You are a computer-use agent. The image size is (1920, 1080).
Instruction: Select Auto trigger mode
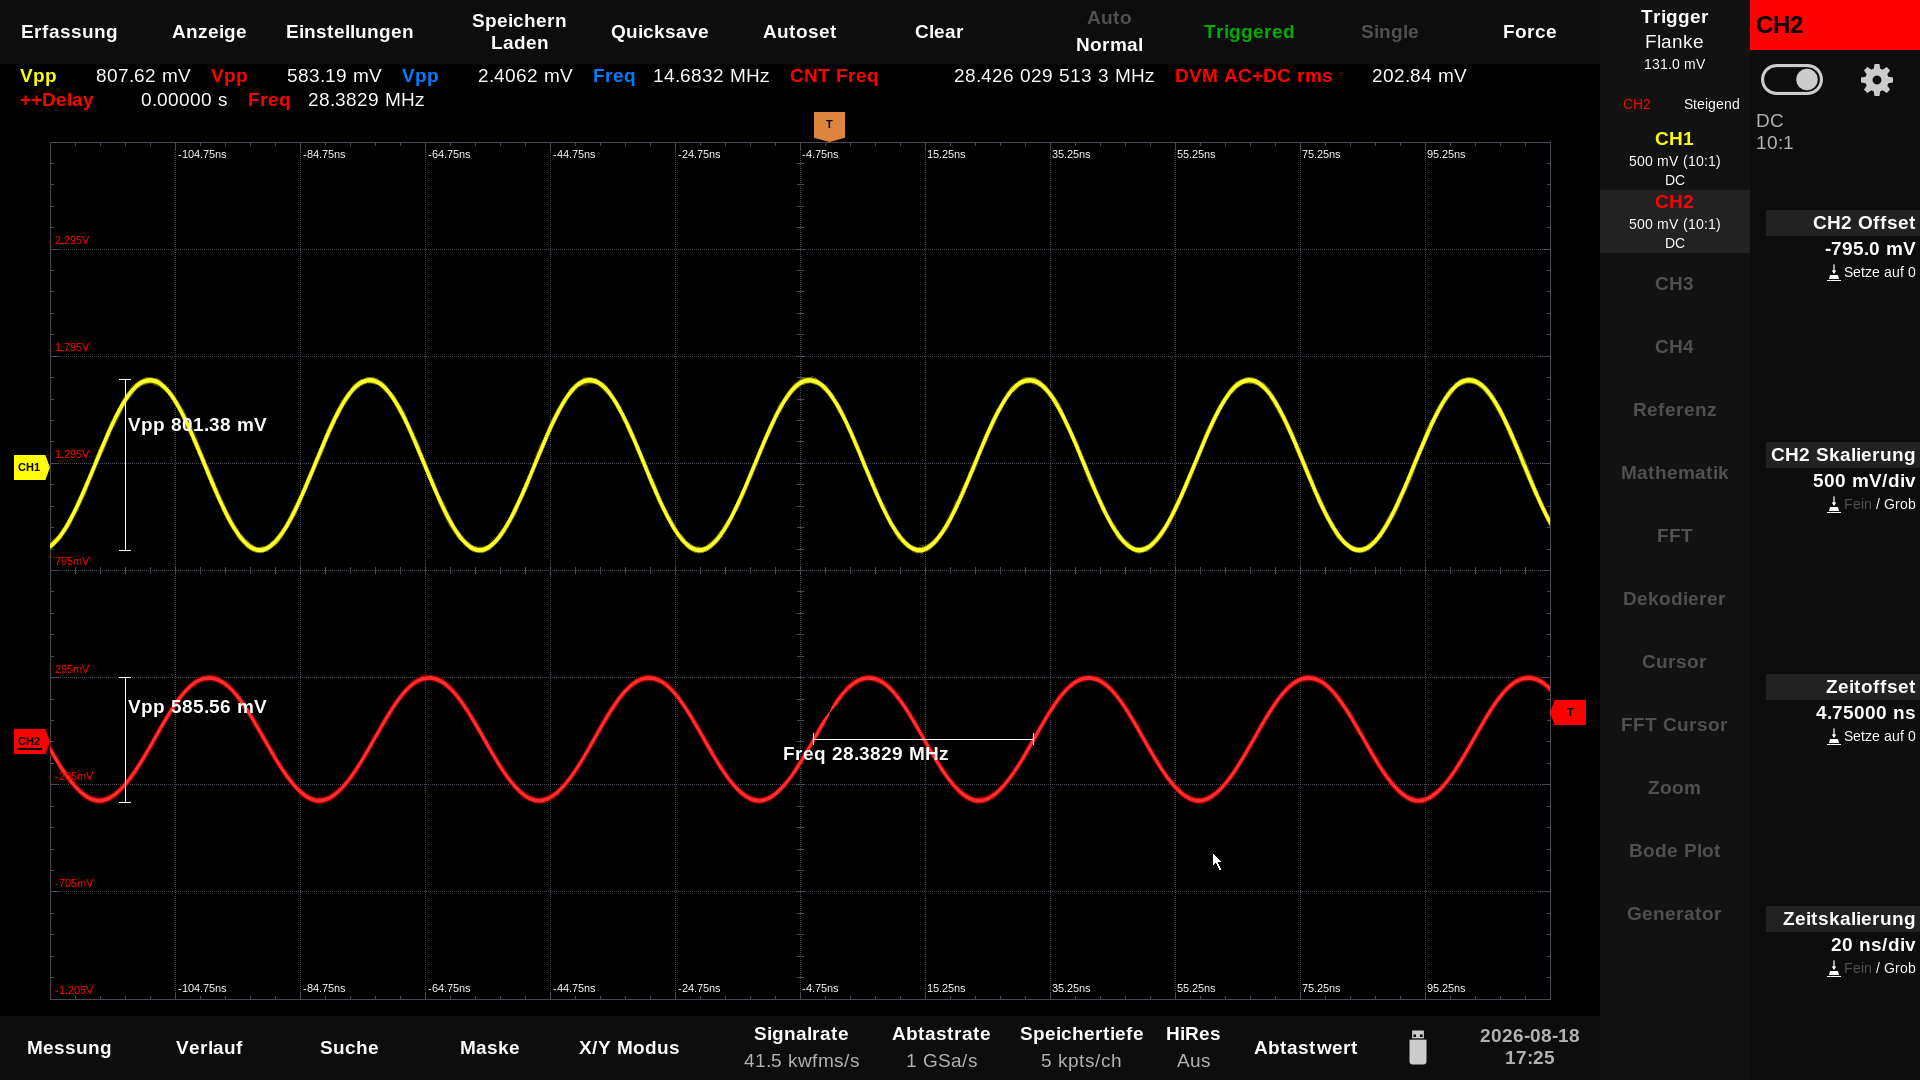coord(1109,18)
